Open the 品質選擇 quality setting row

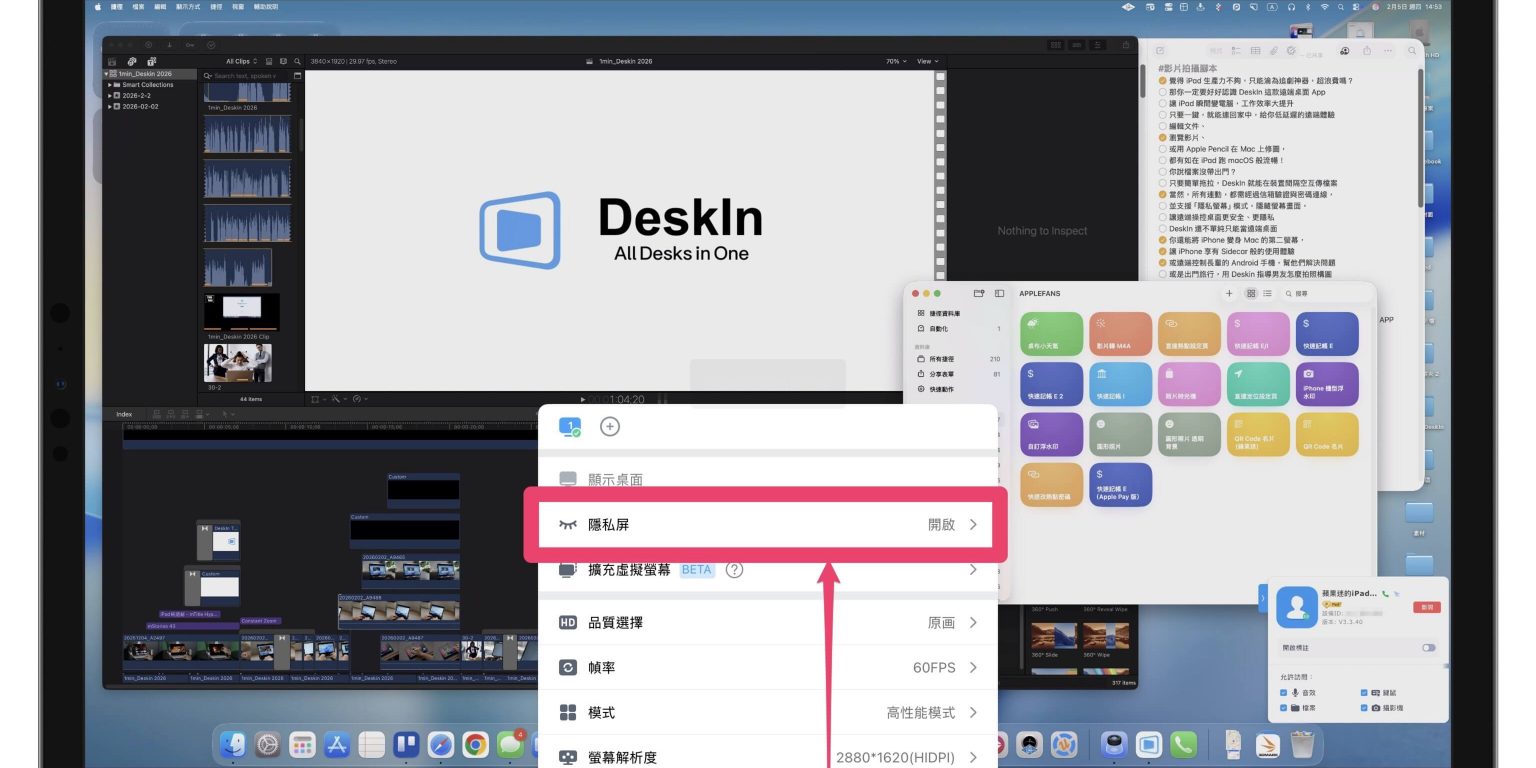point(767,623)
